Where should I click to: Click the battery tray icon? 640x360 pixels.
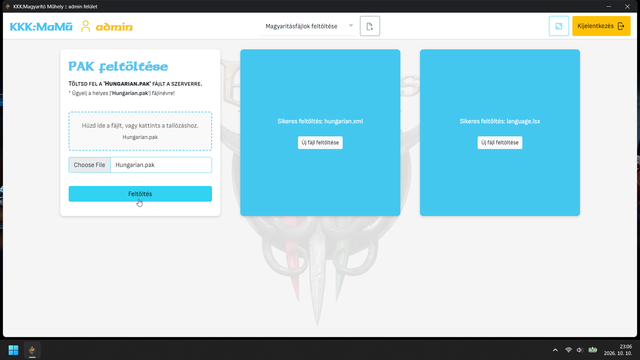coord(593,350)
